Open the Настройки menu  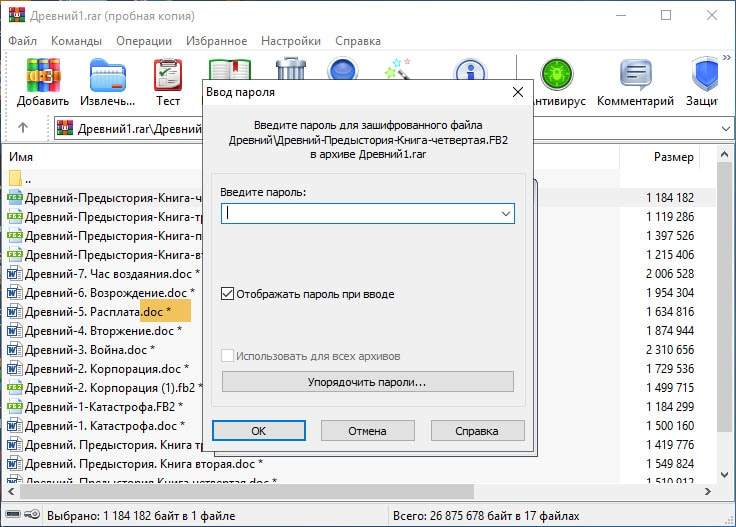(291, 41)
